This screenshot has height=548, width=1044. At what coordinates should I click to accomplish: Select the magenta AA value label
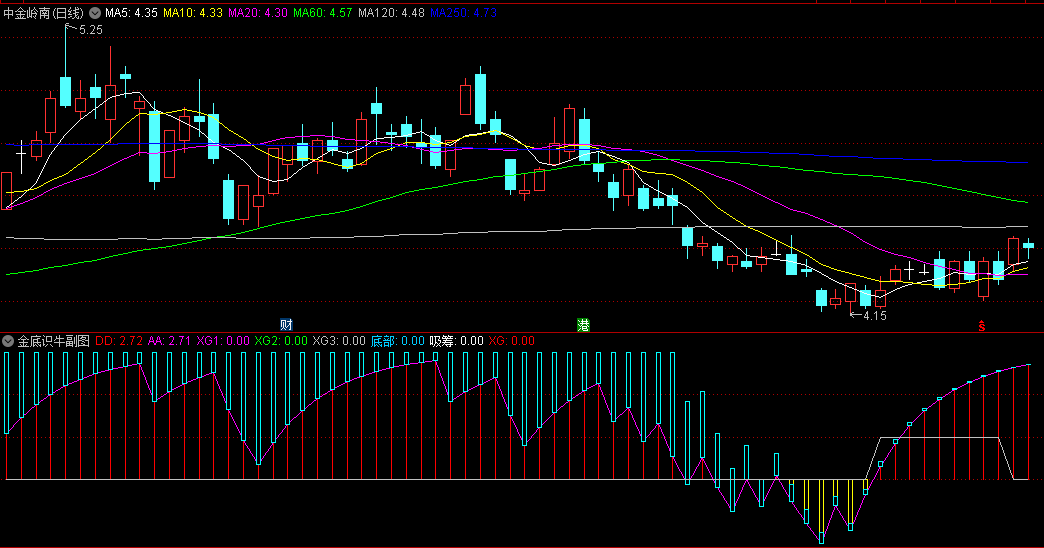pyautogui.click(x=170, y=341)
